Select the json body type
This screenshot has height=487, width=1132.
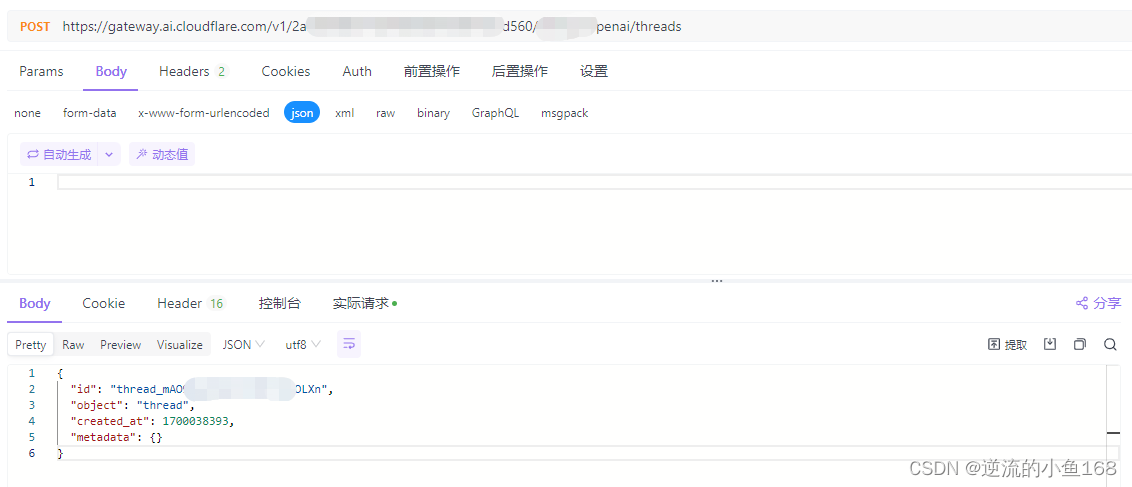point(302,113)
